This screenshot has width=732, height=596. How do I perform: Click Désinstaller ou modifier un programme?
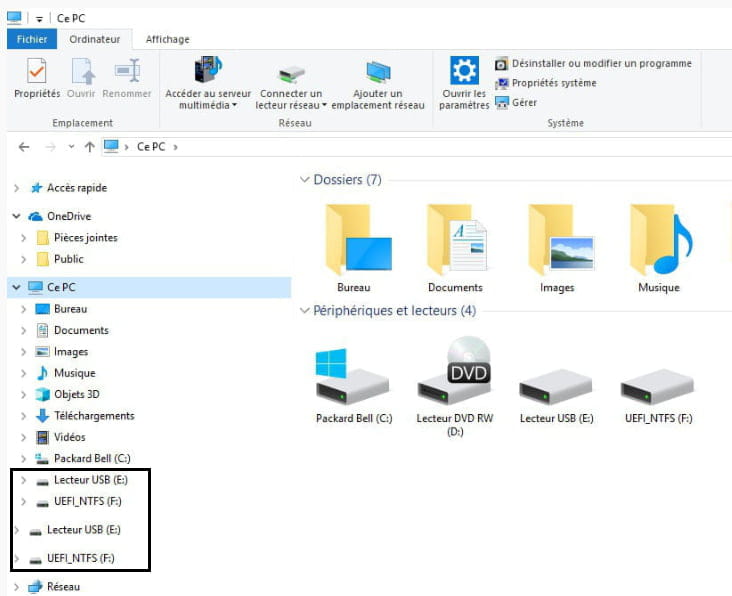(x=593, y=63)
